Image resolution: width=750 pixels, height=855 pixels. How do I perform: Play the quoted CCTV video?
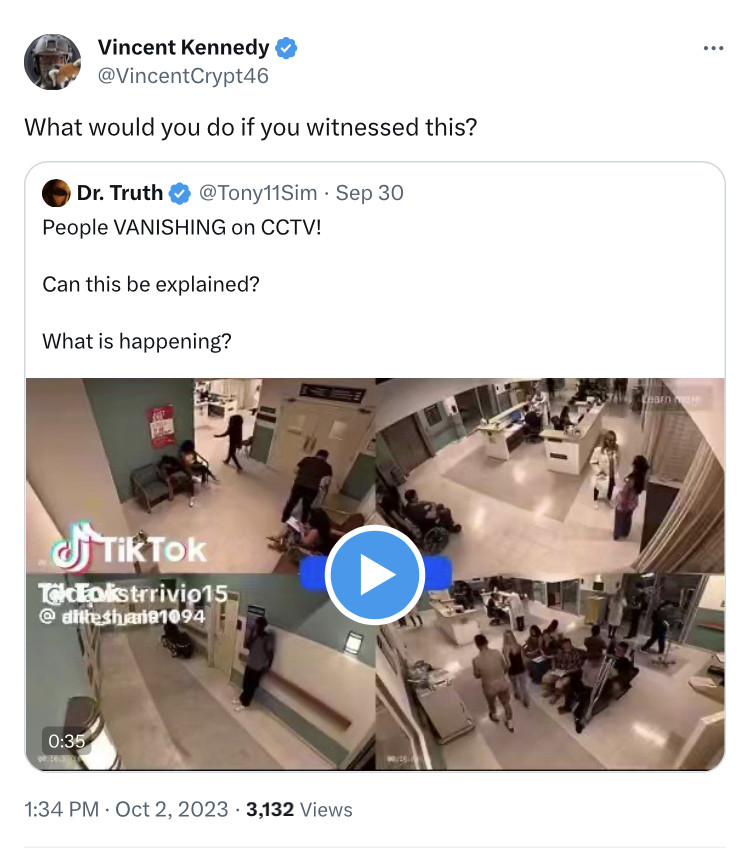[375, 574]
